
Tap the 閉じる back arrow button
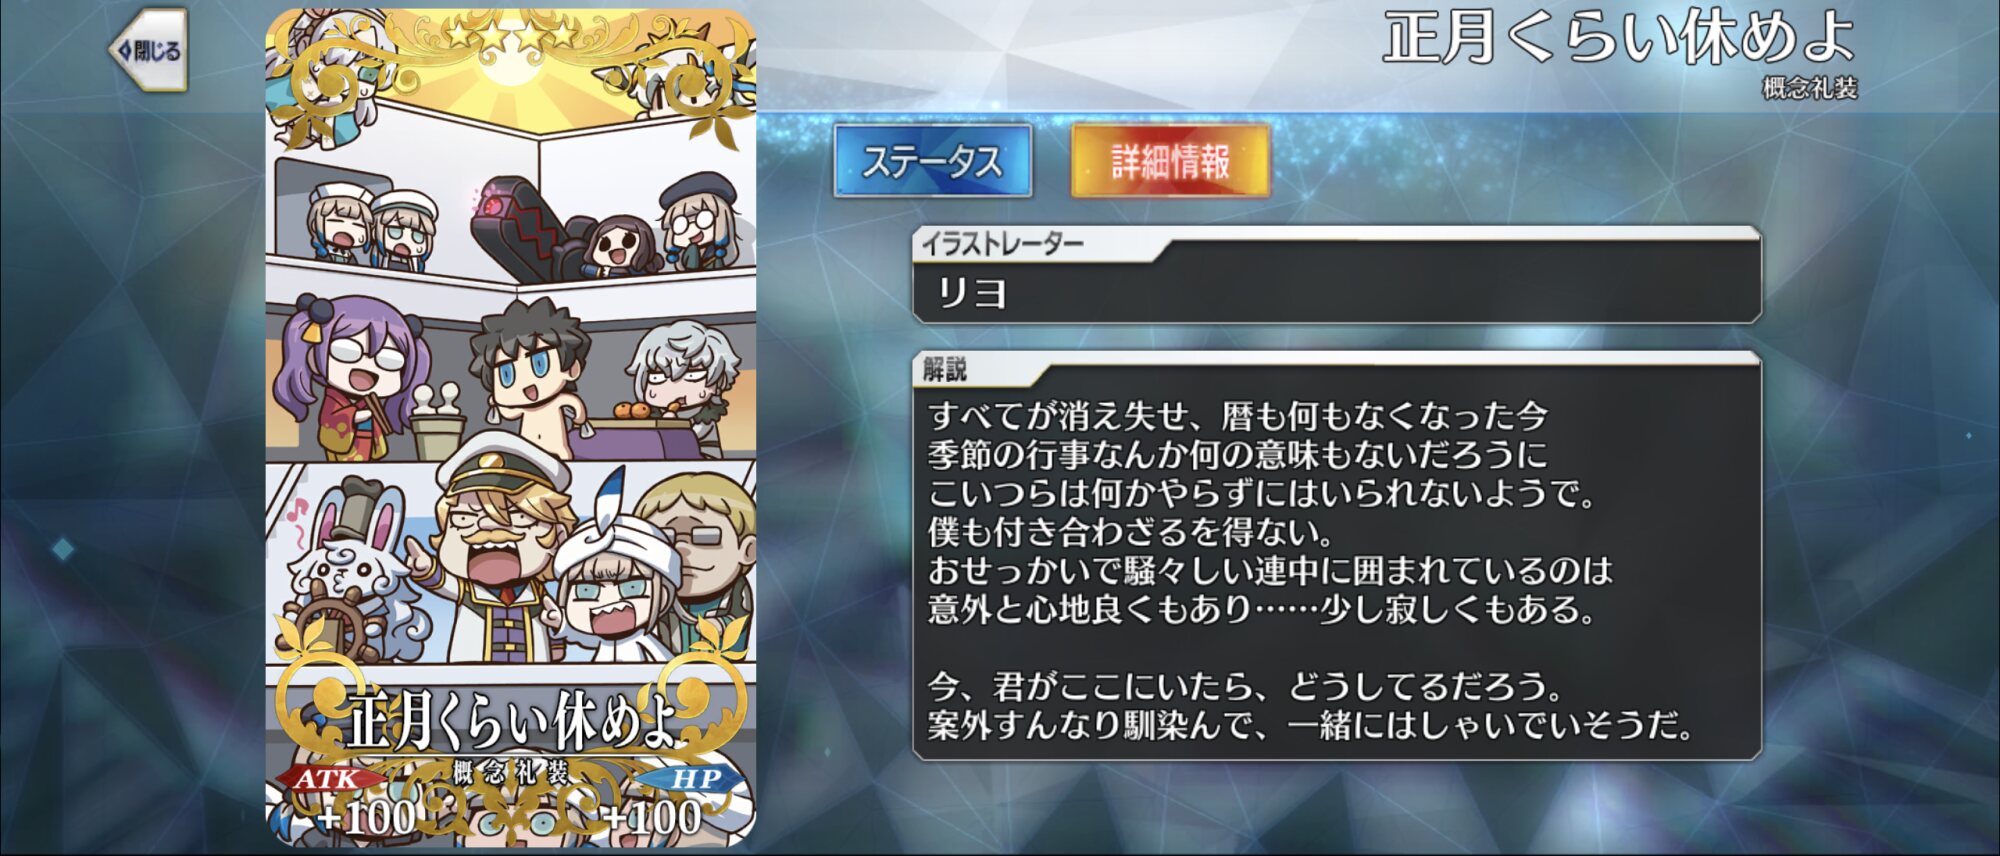148,50
